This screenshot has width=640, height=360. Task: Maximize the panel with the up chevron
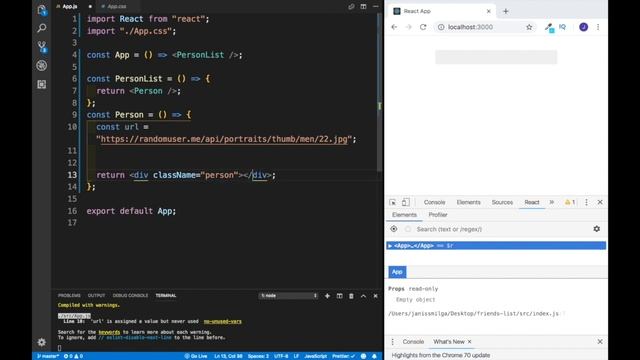click(363, 296)
